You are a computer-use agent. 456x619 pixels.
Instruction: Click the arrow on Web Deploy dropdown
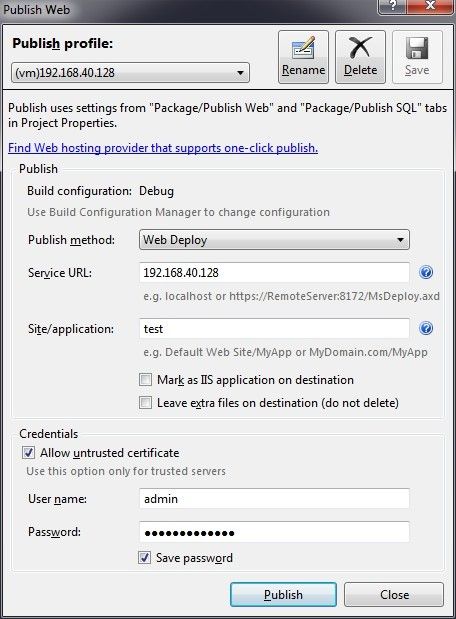[400, 240]
